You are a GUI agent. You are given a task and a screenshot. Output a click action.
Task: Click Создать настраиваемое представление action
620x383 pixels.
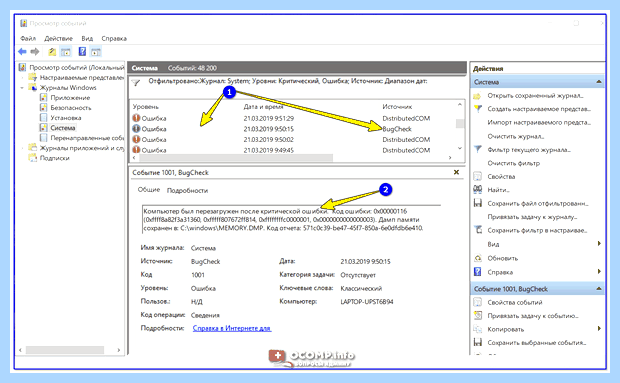point(539,109)
